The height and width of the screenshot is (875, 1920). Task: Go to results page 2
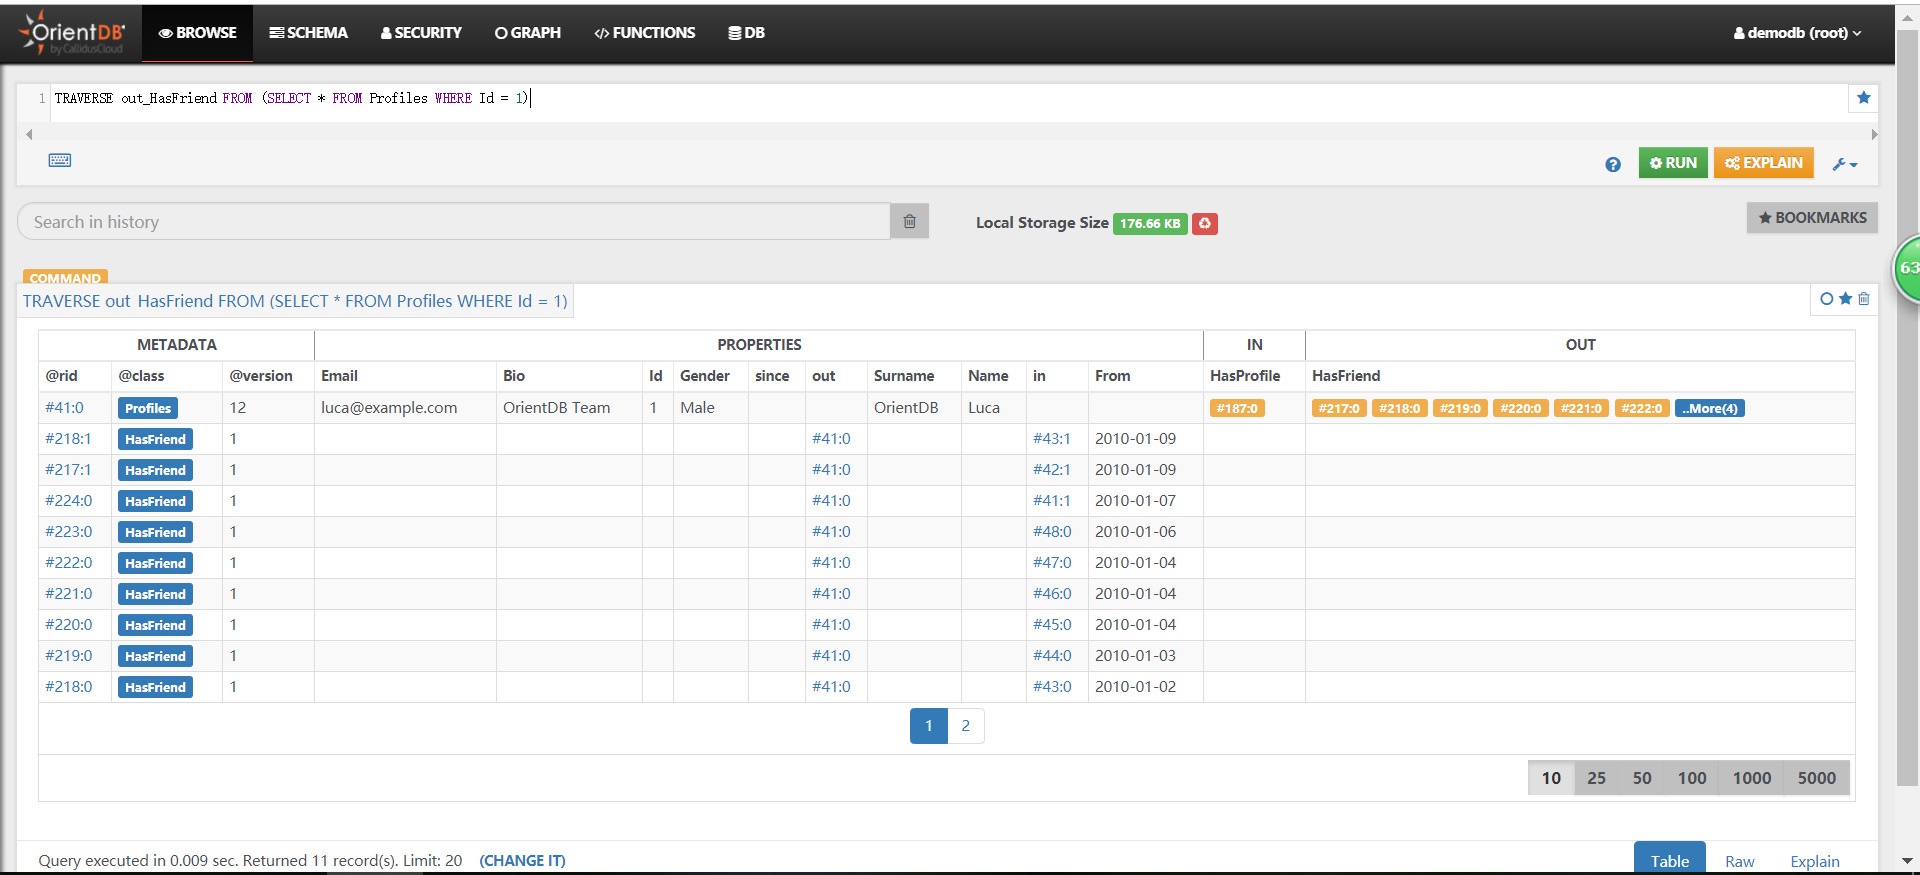coord(965,726)
